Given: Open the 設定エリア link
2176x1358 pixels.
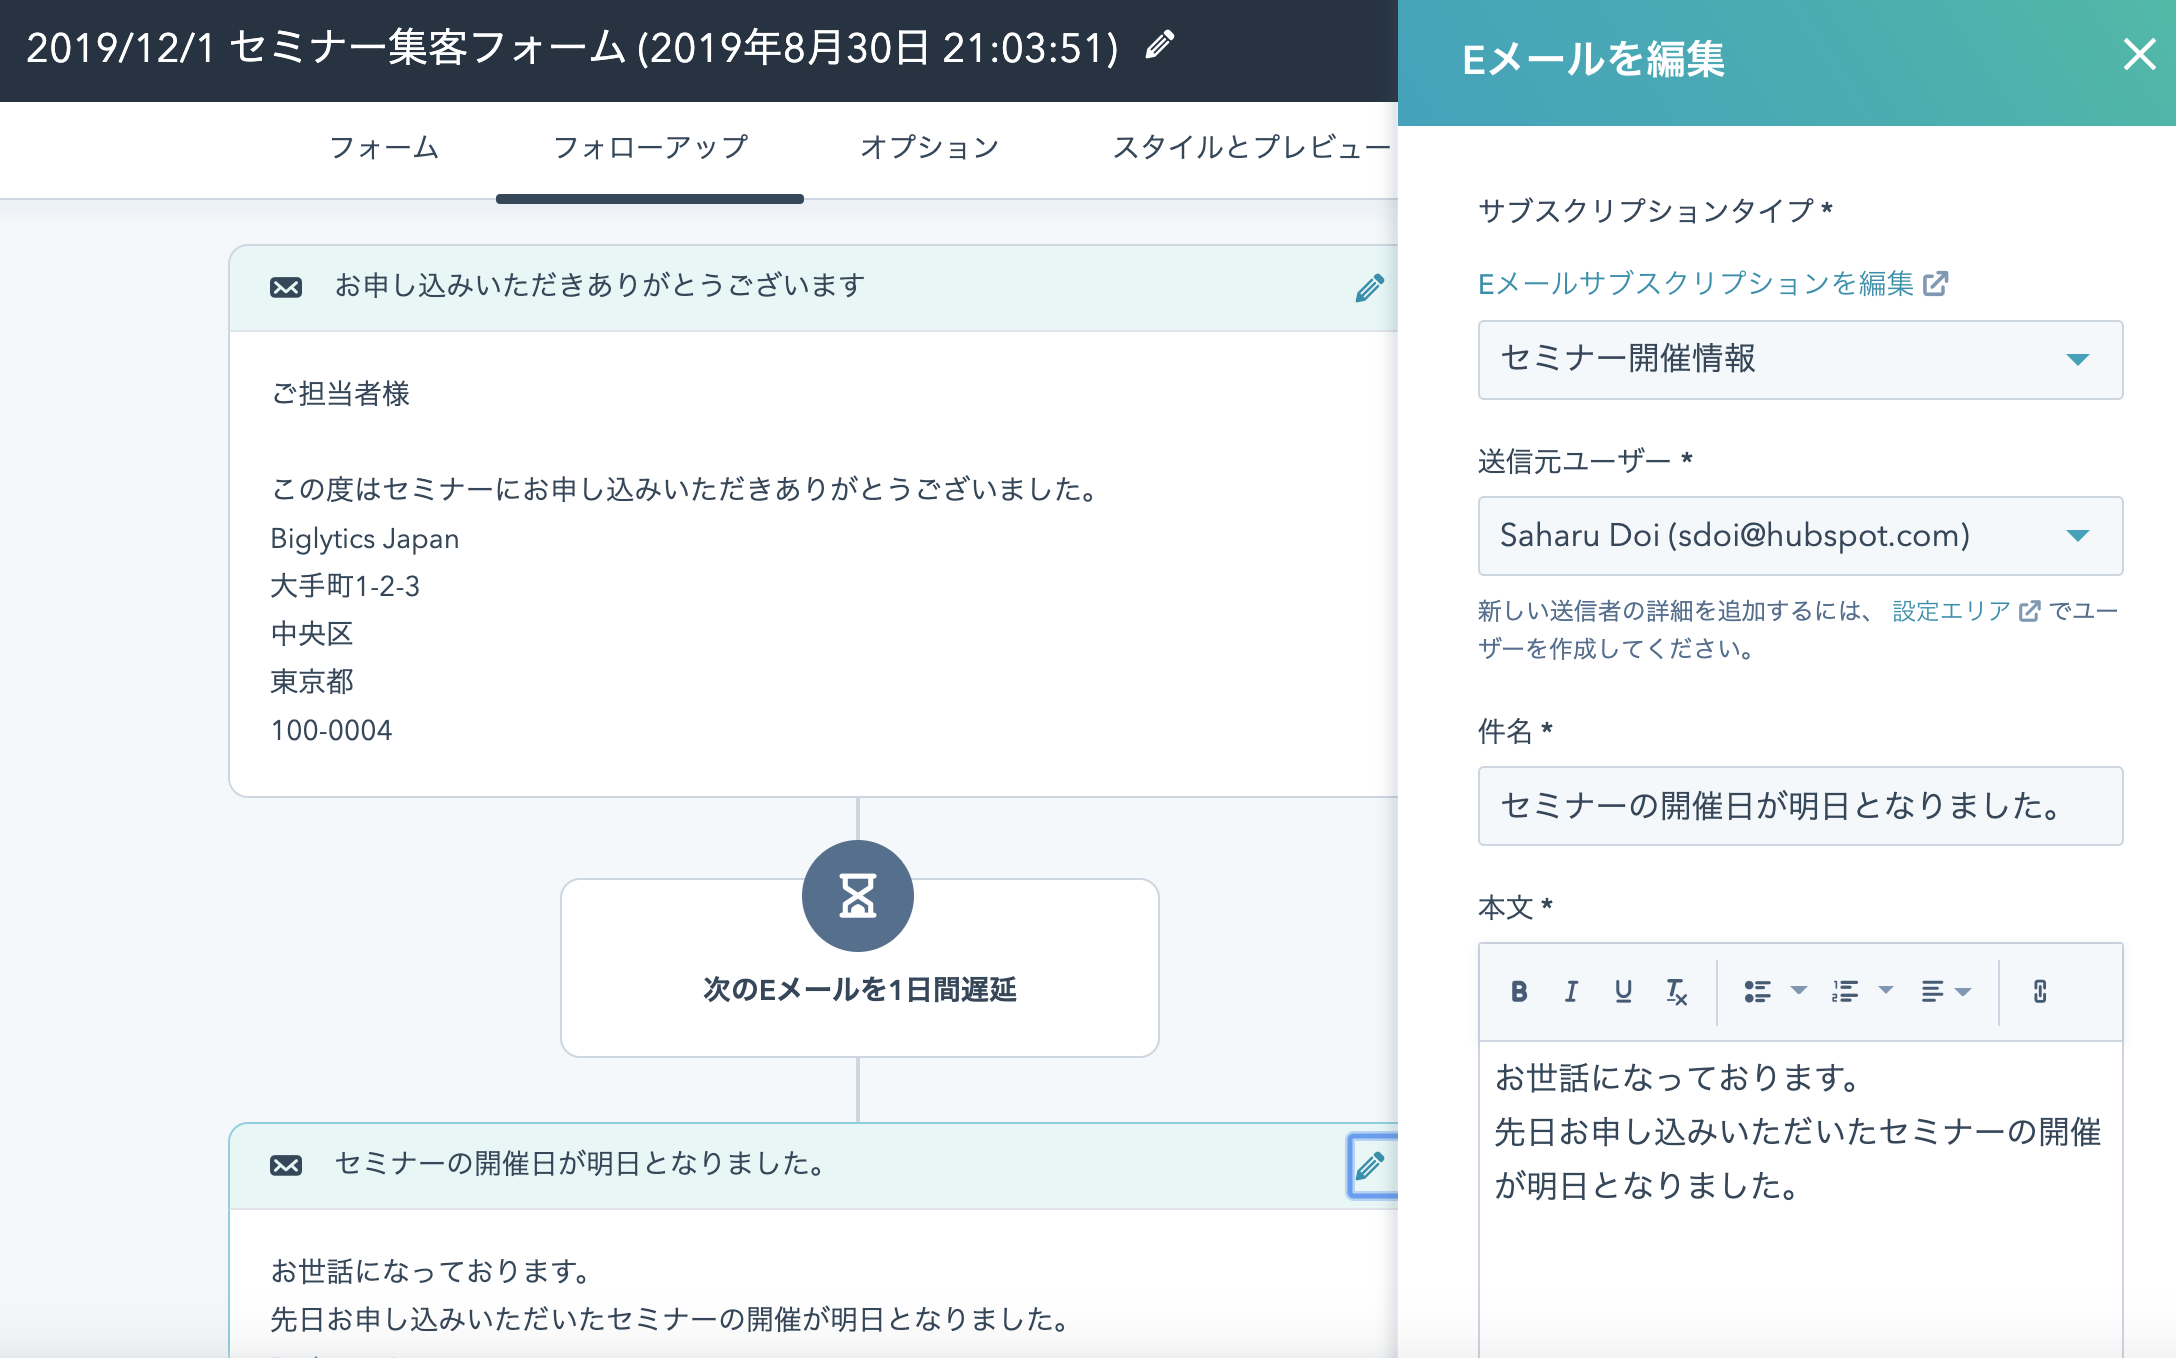Looking at the screenshot, I should (x=1965, y=611).
